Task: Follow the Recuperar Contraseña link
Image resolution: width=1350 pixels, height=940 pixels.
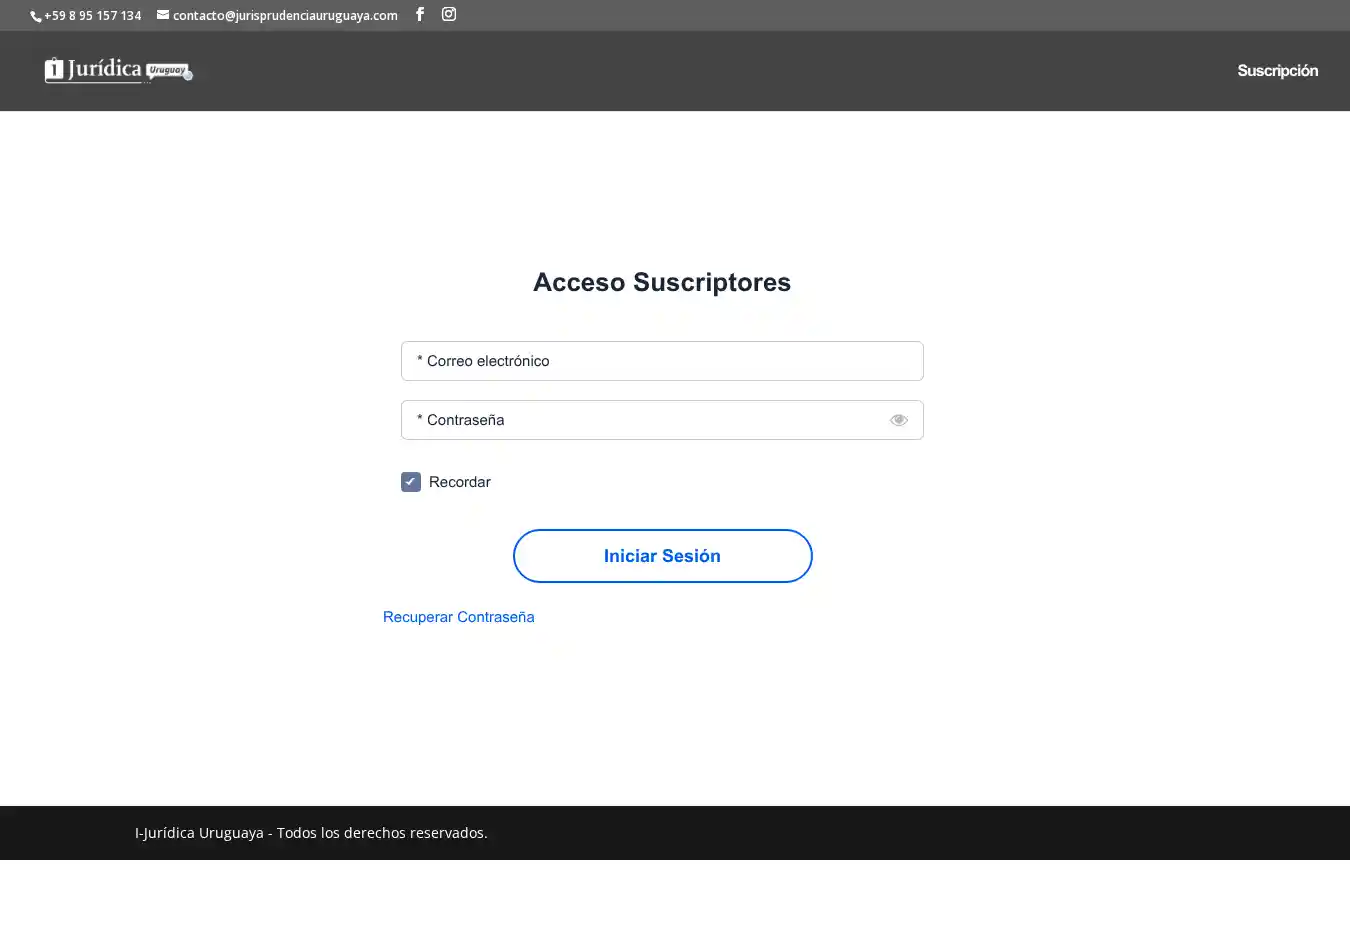Action: [458, 617]
